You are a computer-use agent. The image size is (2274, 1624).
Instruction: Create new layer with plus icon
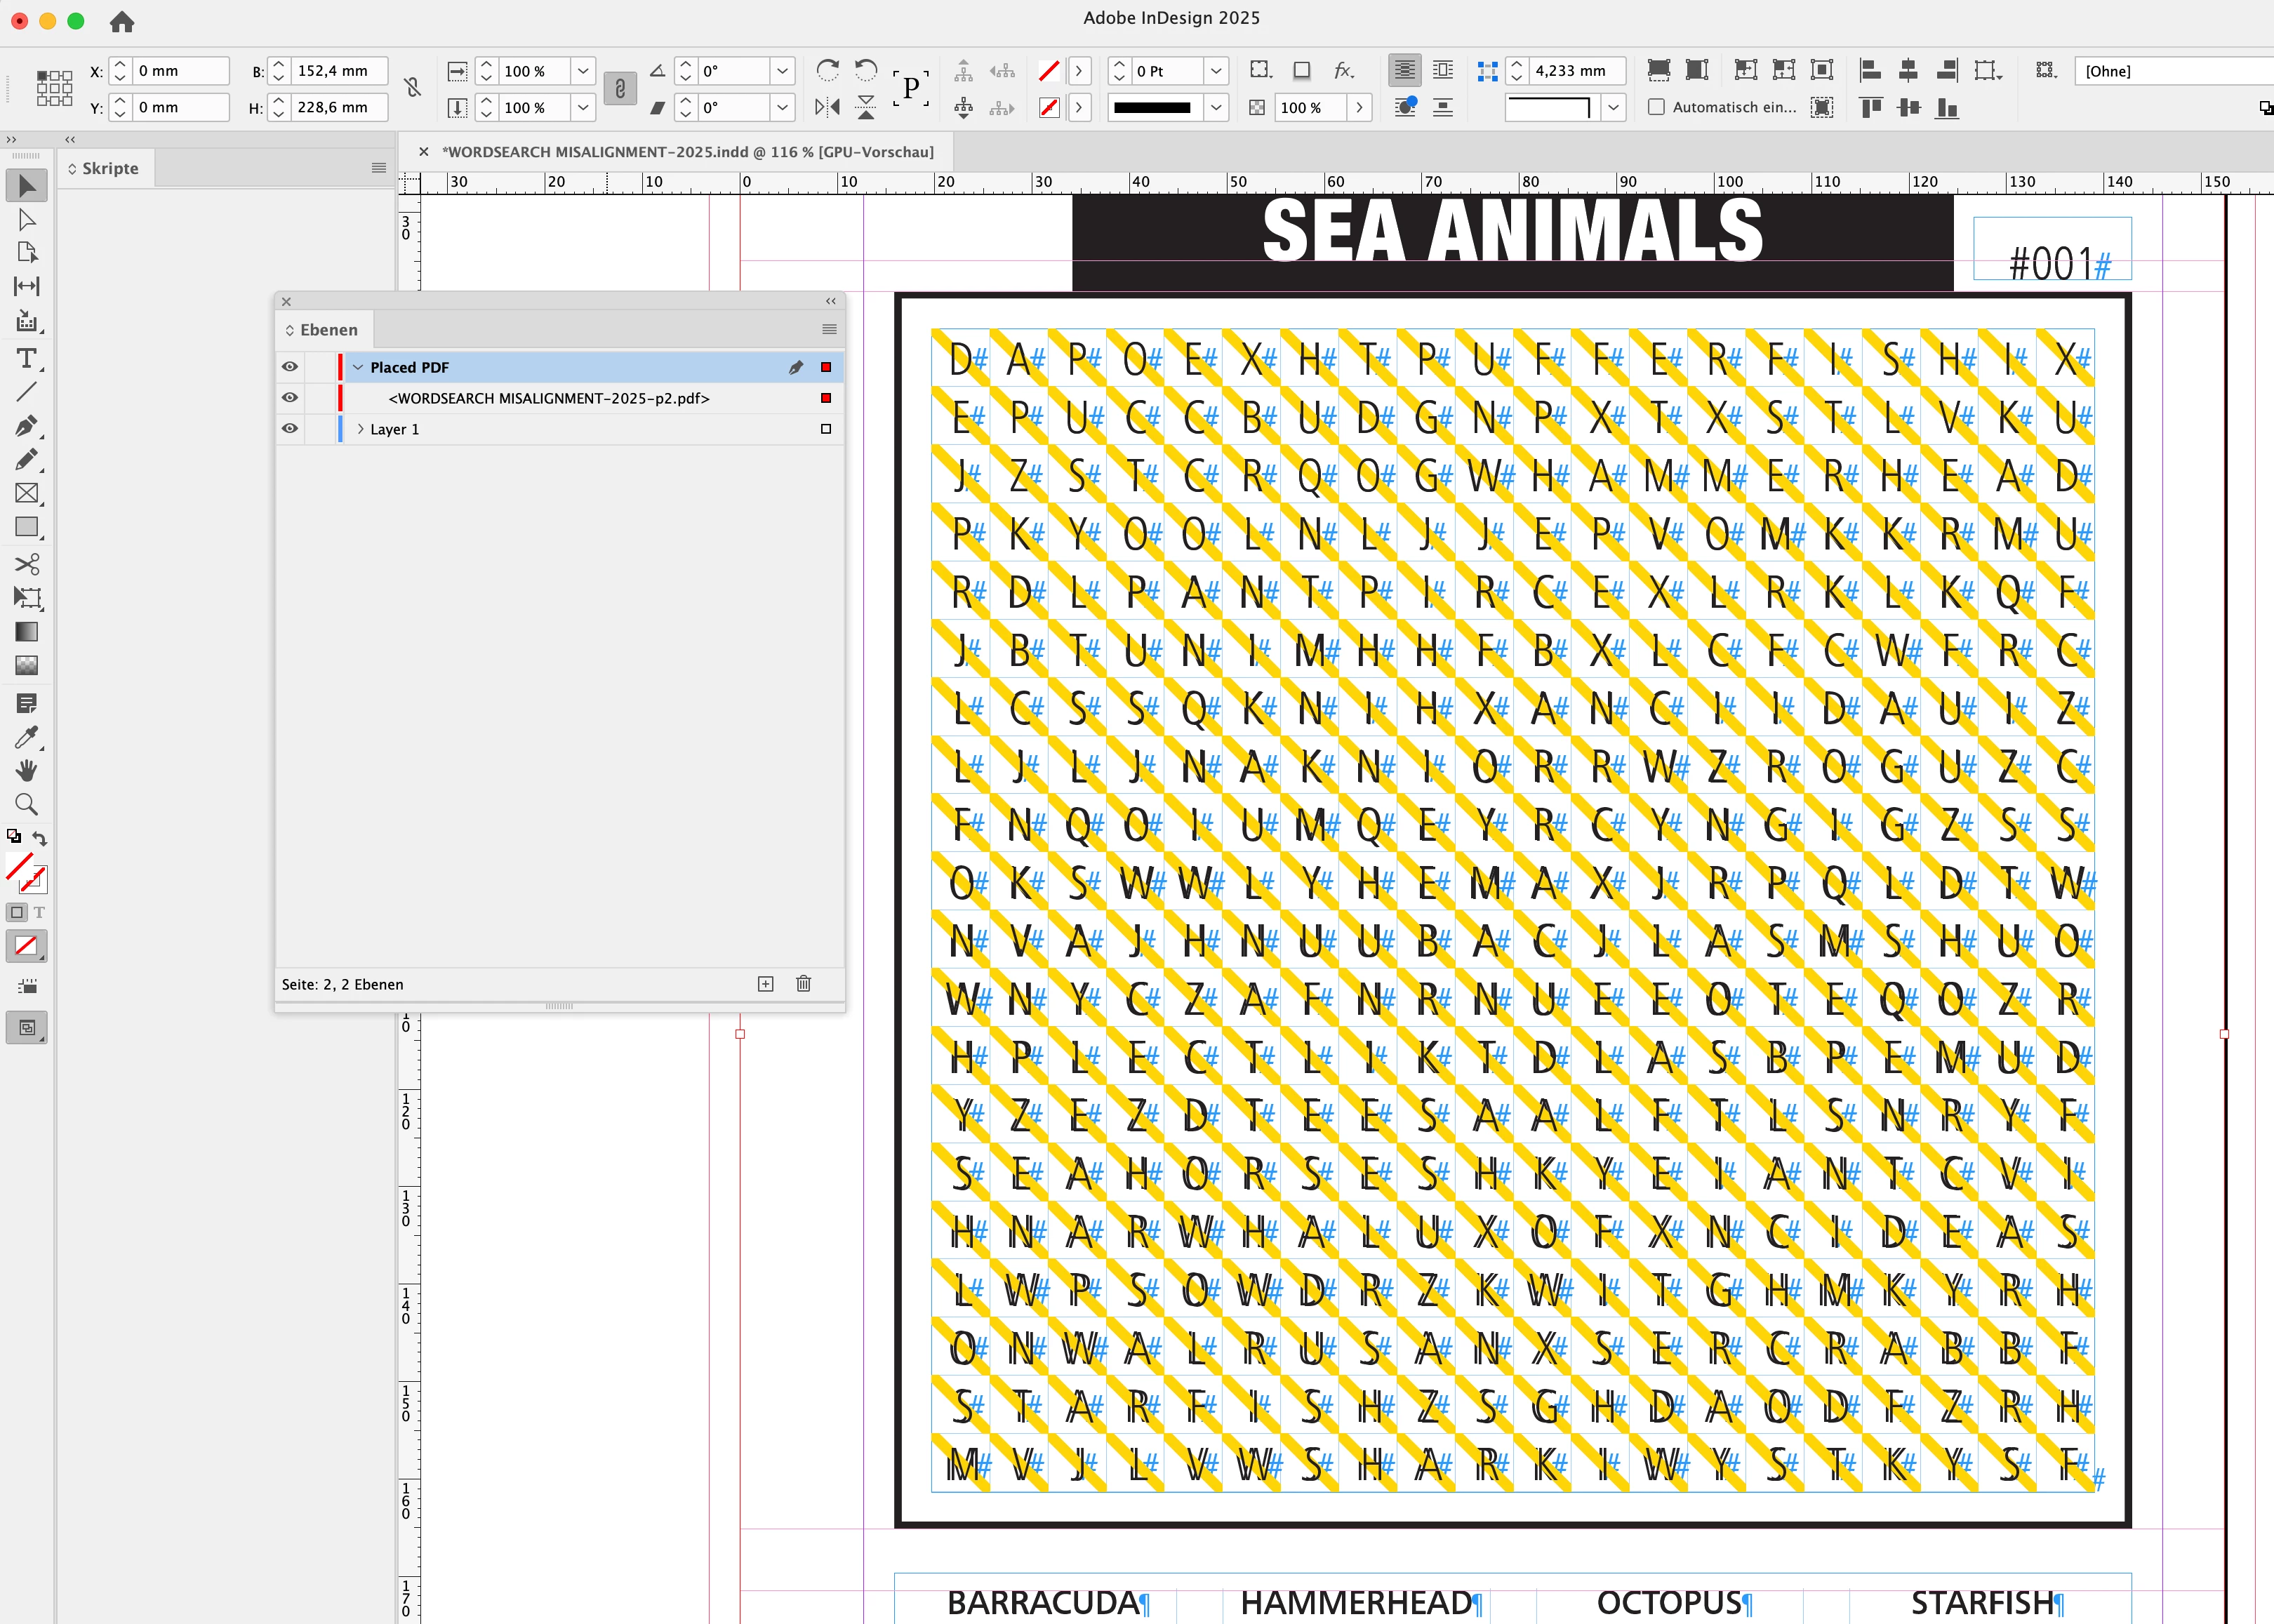point(765,984)
